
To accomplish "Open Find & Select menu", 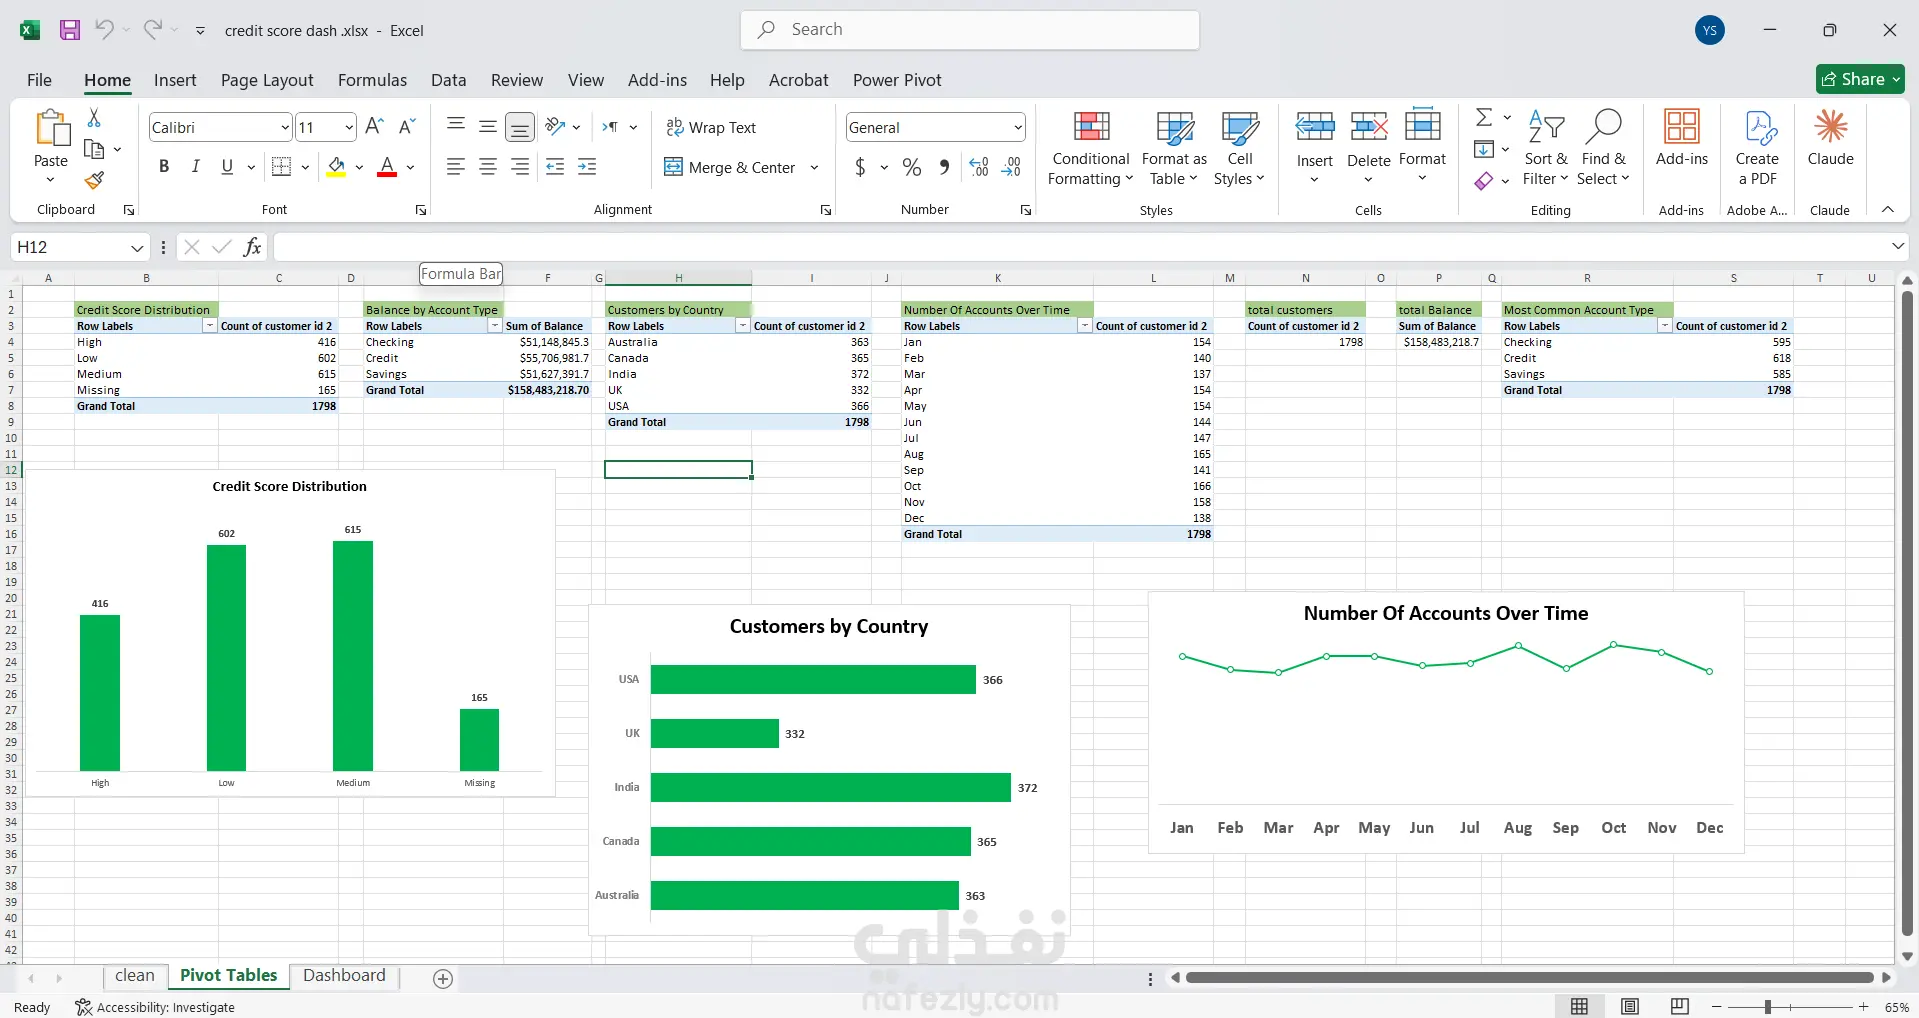I will click(x=1603, y=148).
